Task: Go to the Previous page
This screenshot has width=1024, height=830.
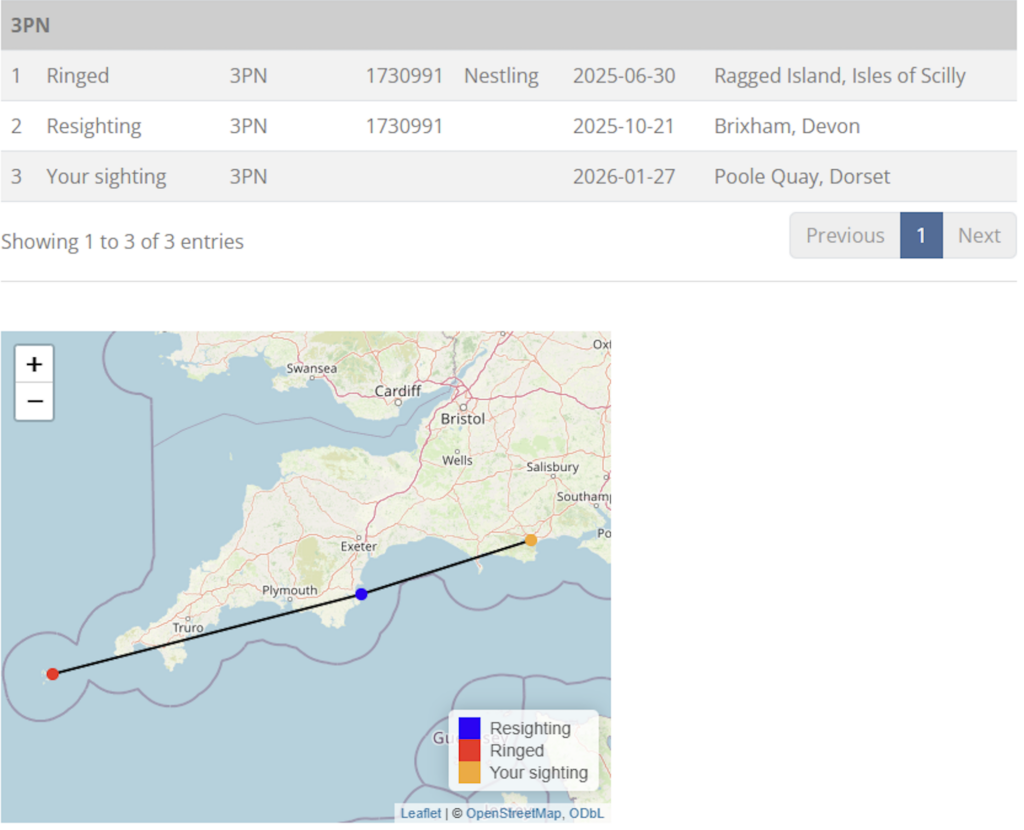Action: pyautogui.click(x=845, y=236)
